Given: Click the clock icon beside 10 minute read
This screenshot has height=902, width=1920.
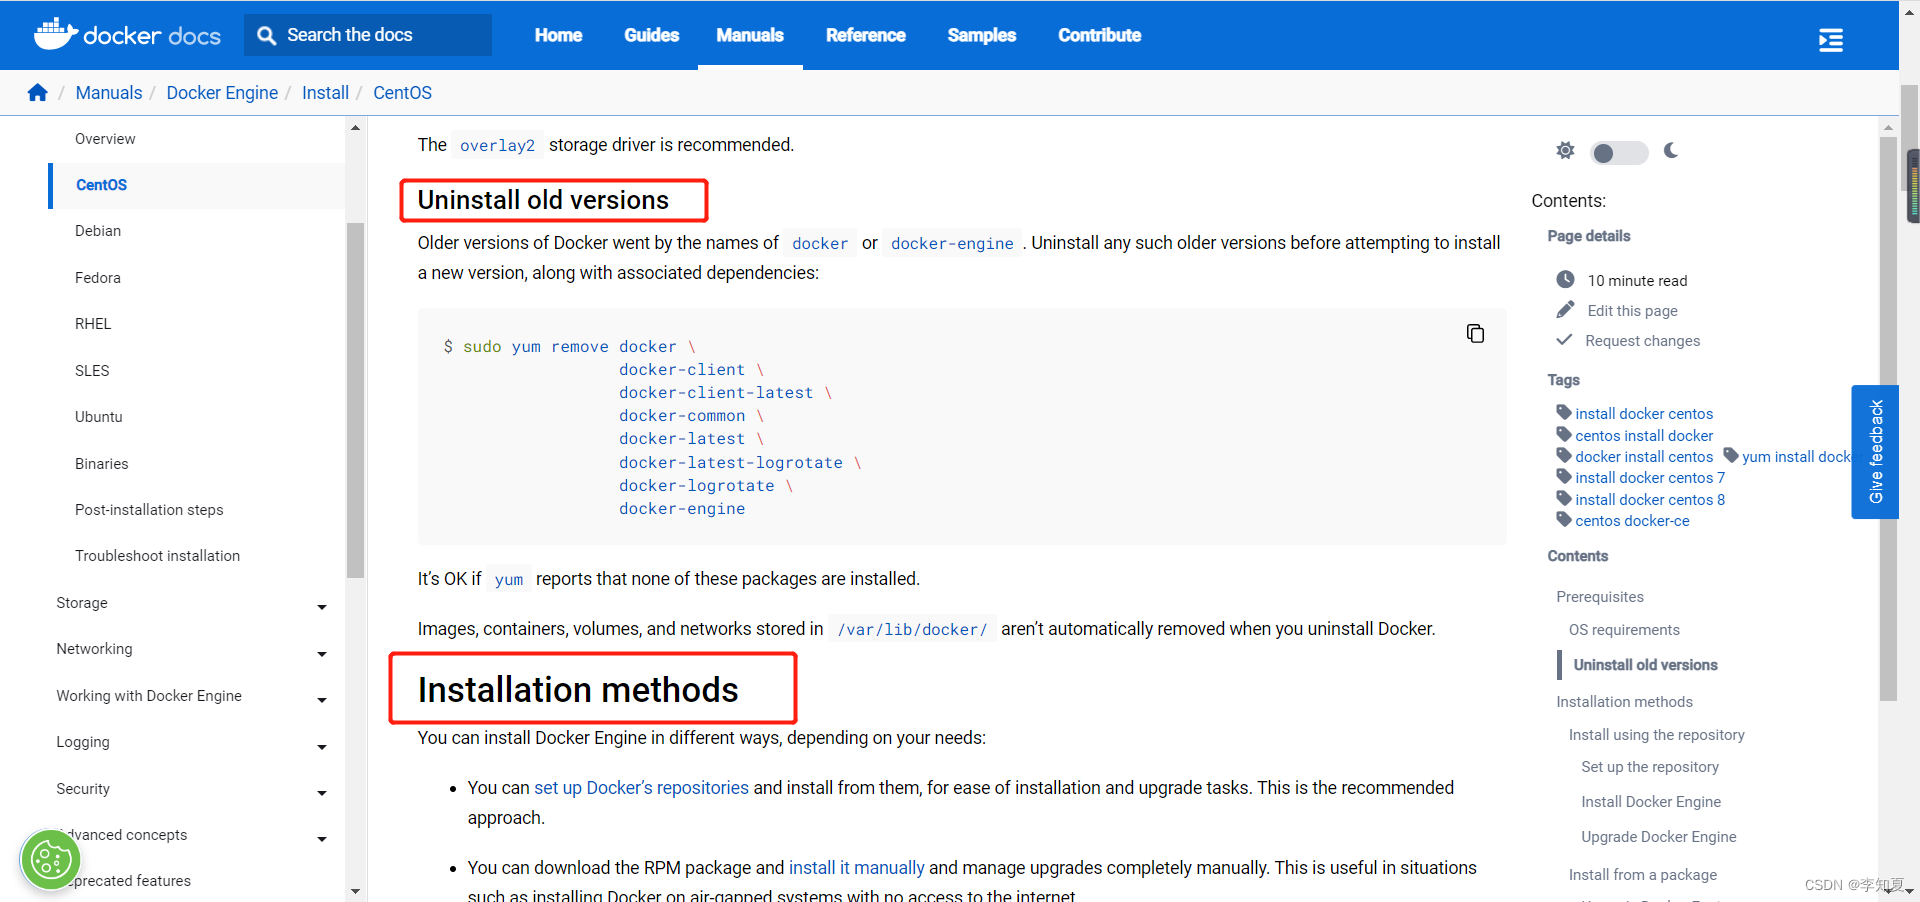Looking at the screenshot, I should tap(1565, 280).
